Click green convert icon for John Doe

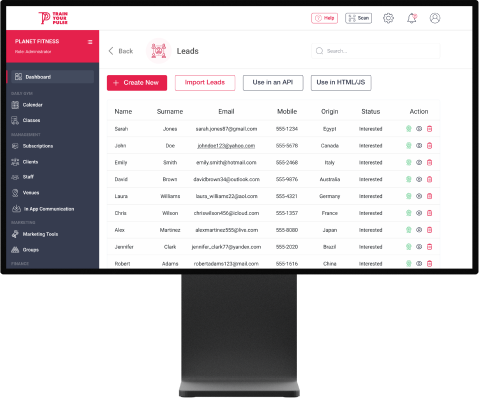tap(409, 146)
